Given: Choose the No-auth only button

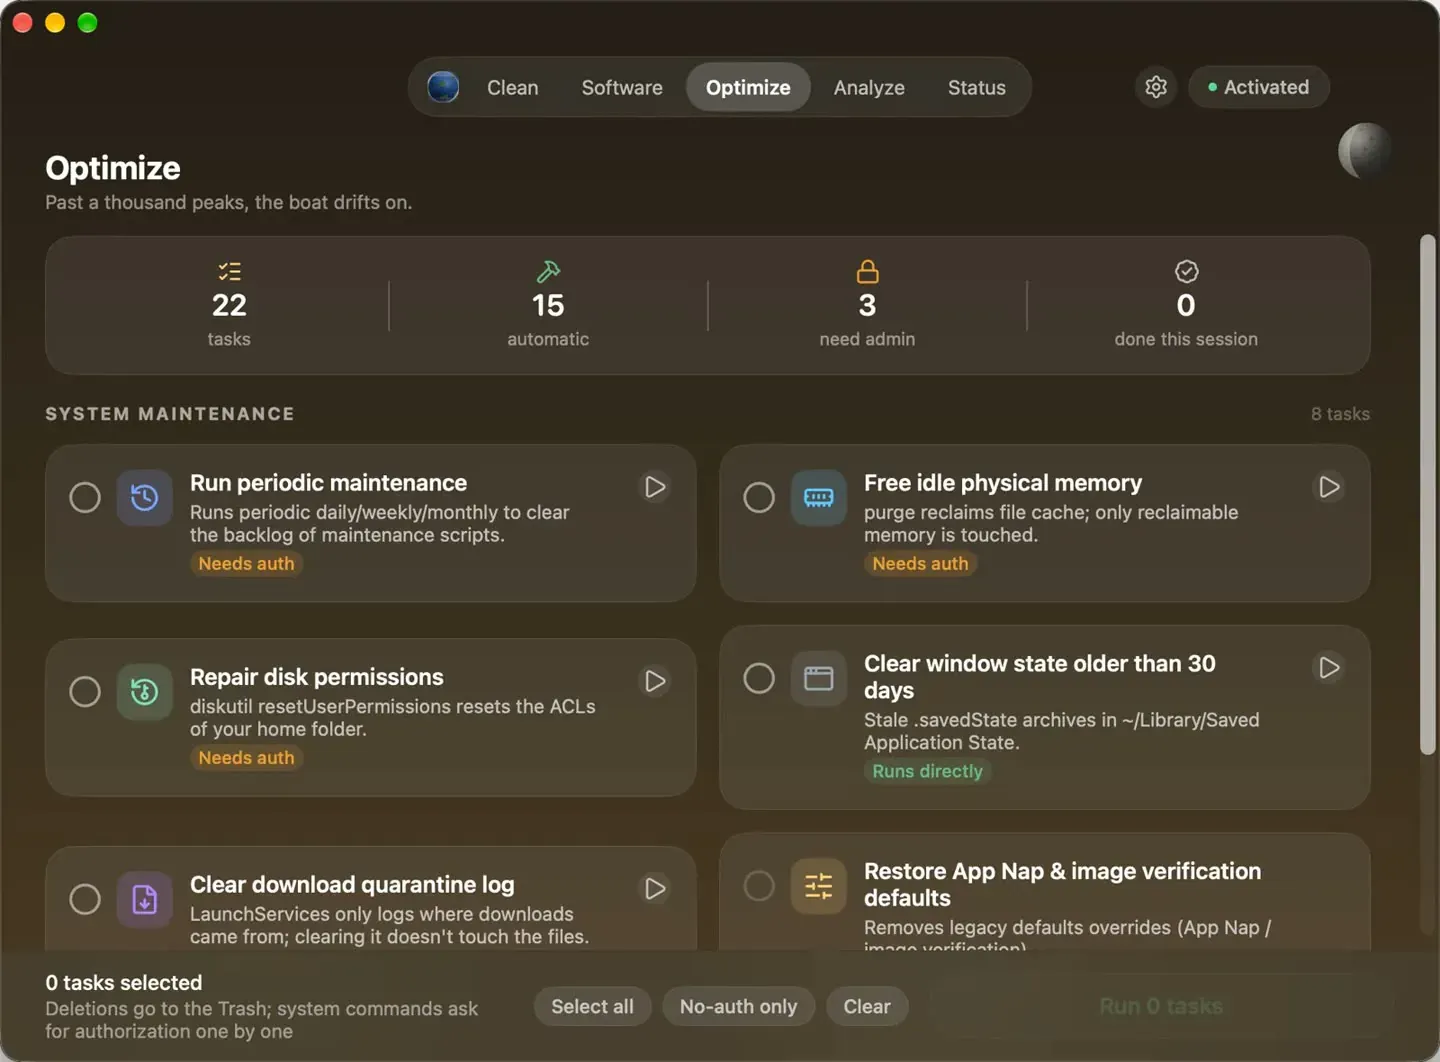Looking at the screenshot, I should pos(739,1006).
